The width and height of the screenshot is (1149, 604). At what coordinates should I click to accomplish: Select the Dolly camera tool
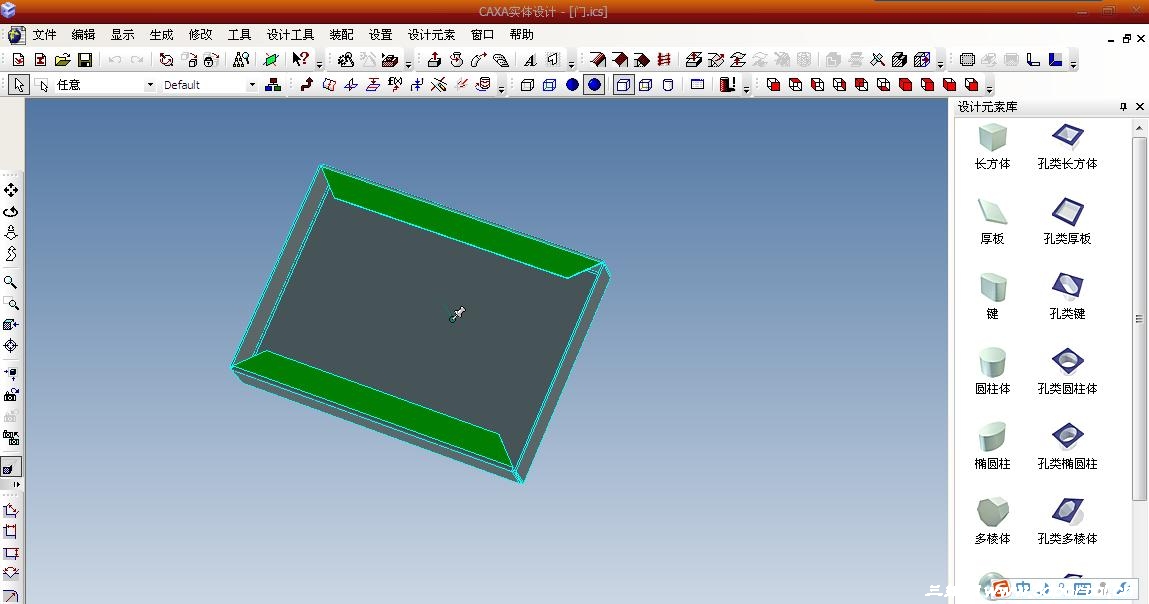pyautogui.click(x=11, y=233)
